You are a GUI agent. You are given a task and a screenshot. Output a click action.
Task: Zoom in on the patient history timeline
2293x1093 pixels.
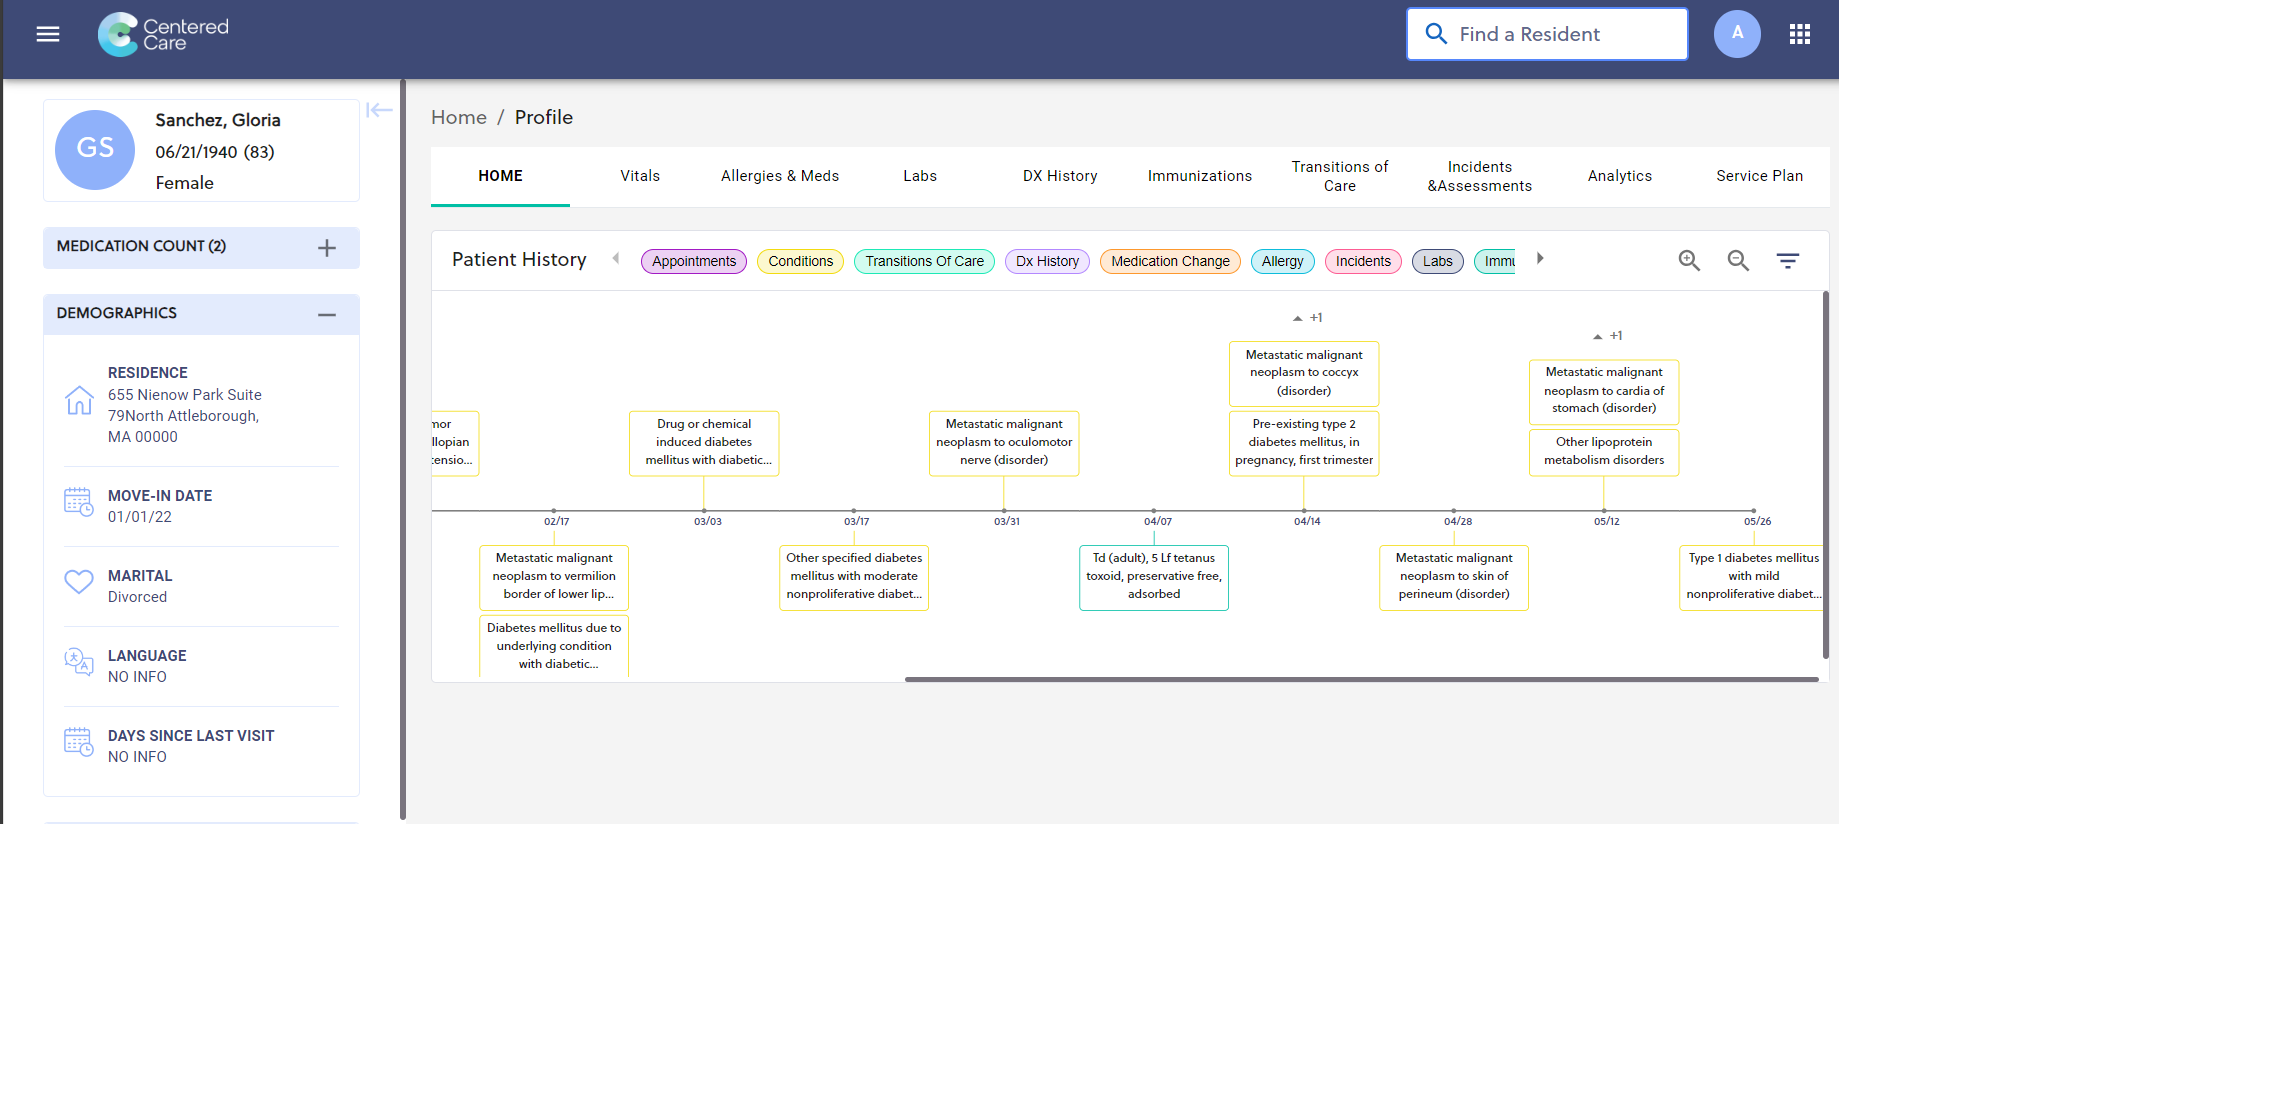tap(1689, 260)
